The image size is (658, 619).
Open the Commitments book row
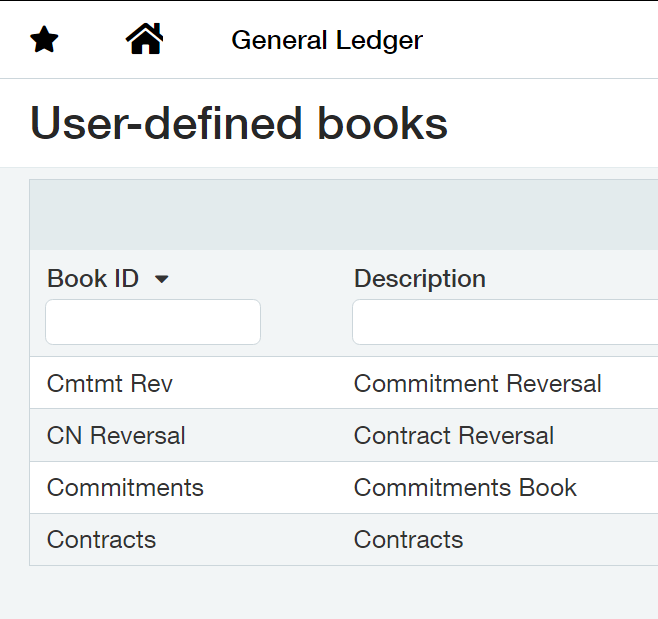point(344,487)
